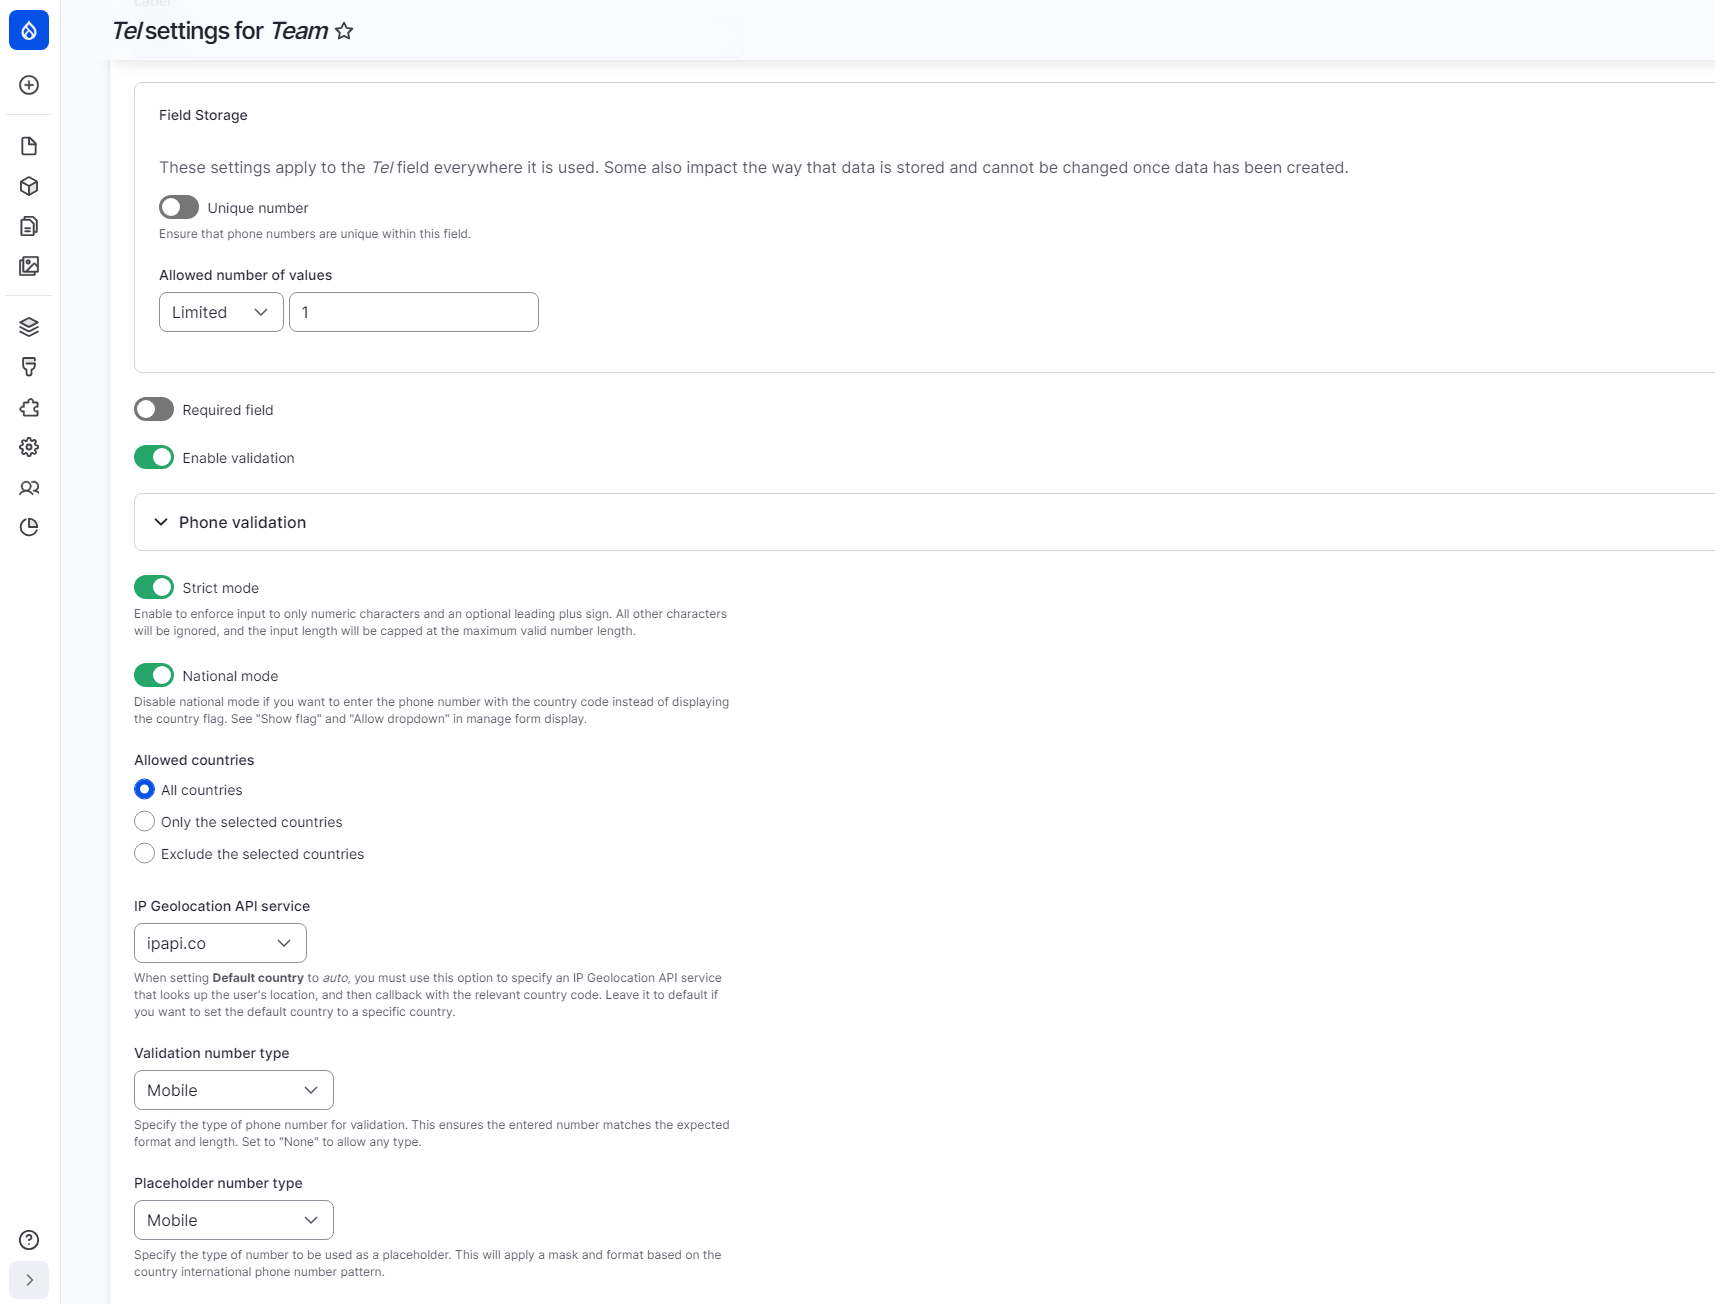Click the allowed number of values input
This screenshot has height=1304, width=1715.
pyautogui.click(x=413, y=312)
